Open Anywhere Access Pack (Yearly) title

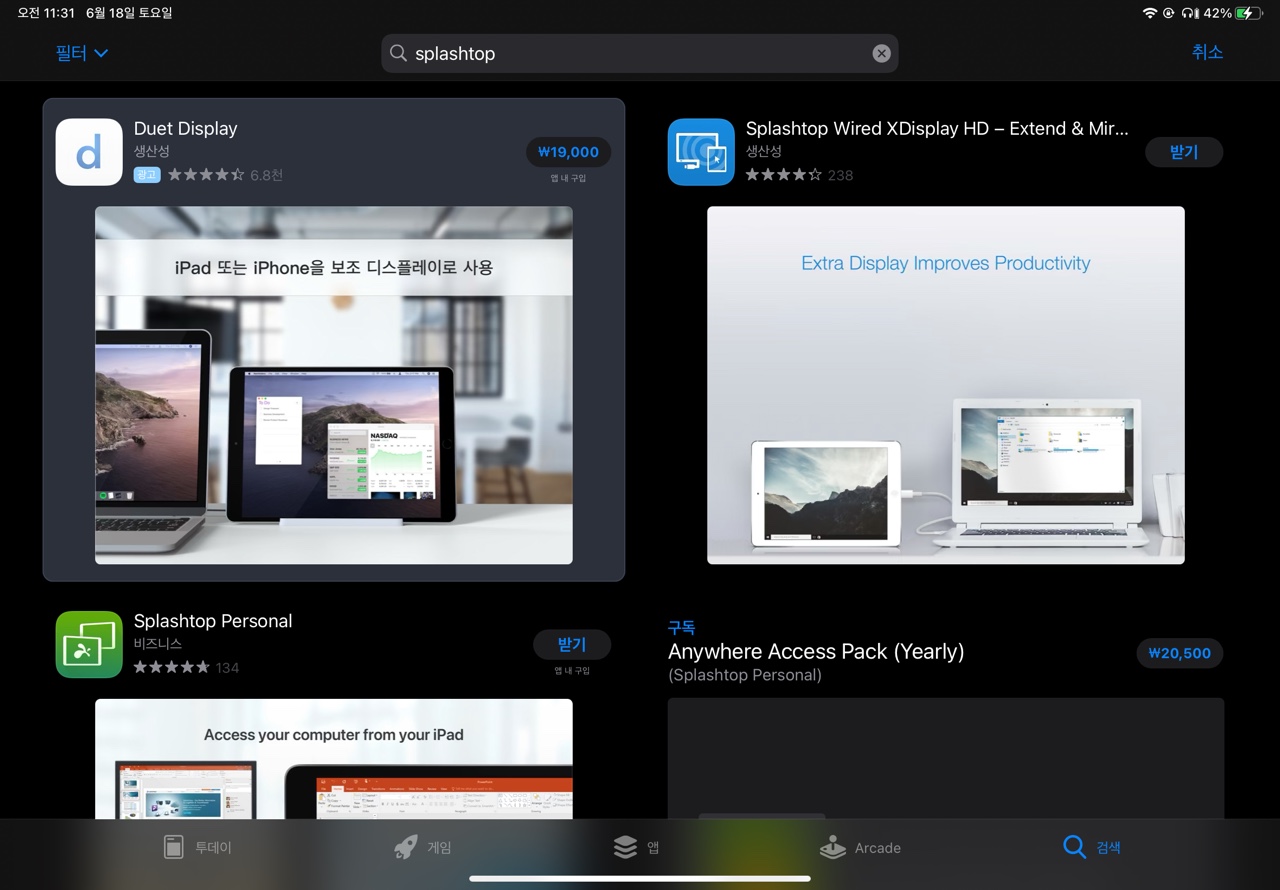point(816,652)
